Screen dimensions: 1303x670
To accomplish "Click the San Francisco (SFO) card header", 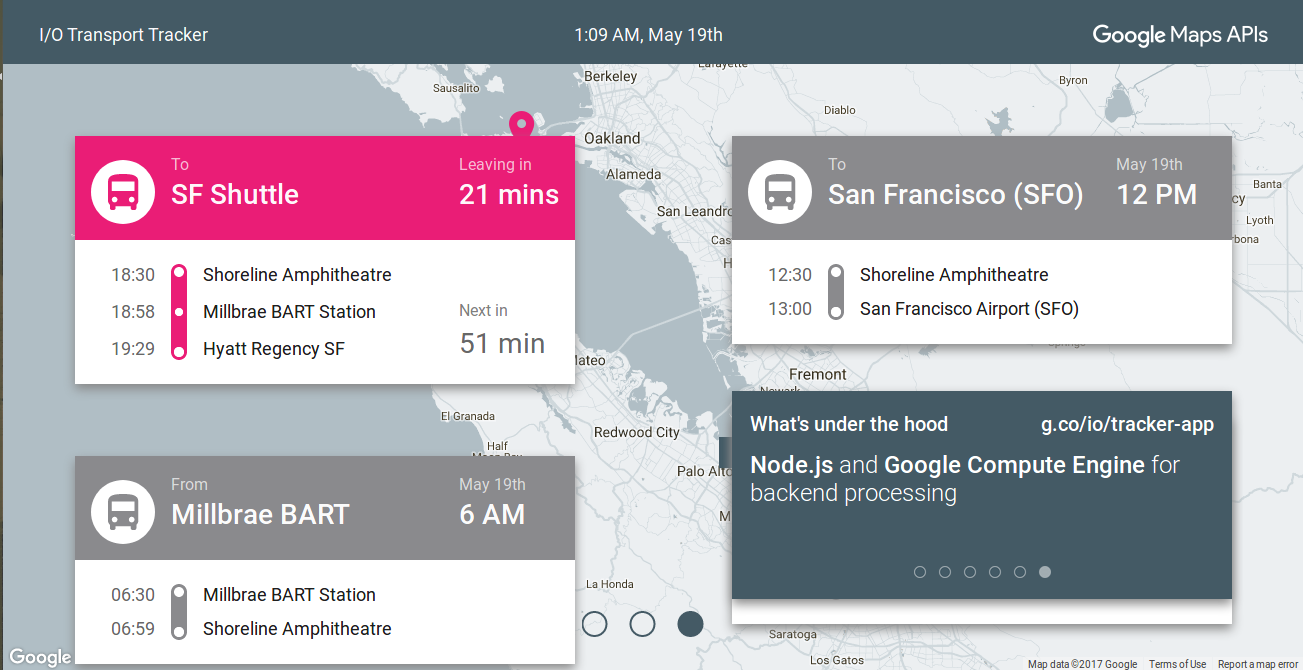I will click(x=982, y=188).
